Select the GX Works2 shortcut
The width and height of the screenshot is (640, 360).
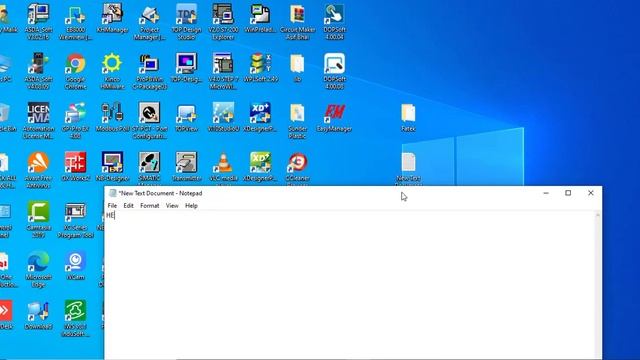(x=76, y=167)
